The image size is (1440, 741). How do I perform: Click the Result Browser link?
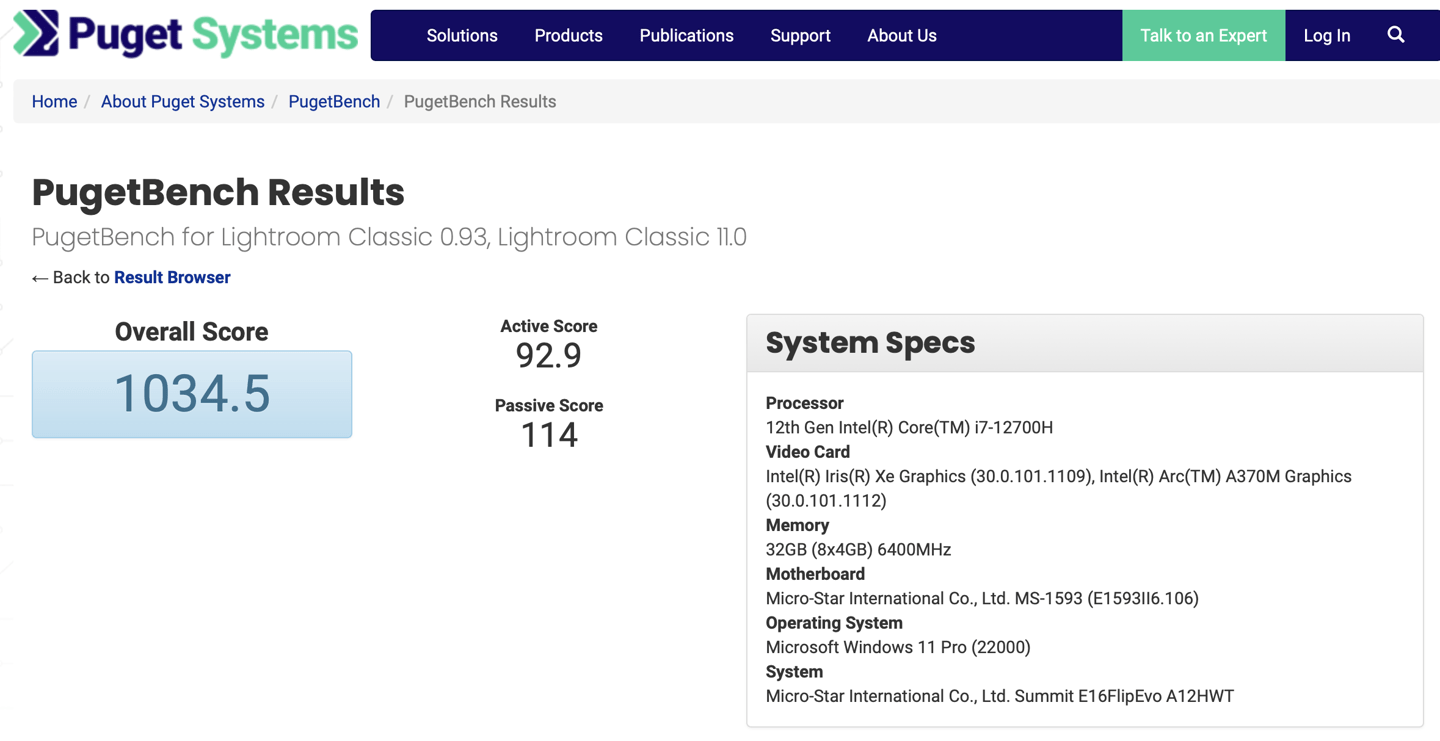click(172, 278)
